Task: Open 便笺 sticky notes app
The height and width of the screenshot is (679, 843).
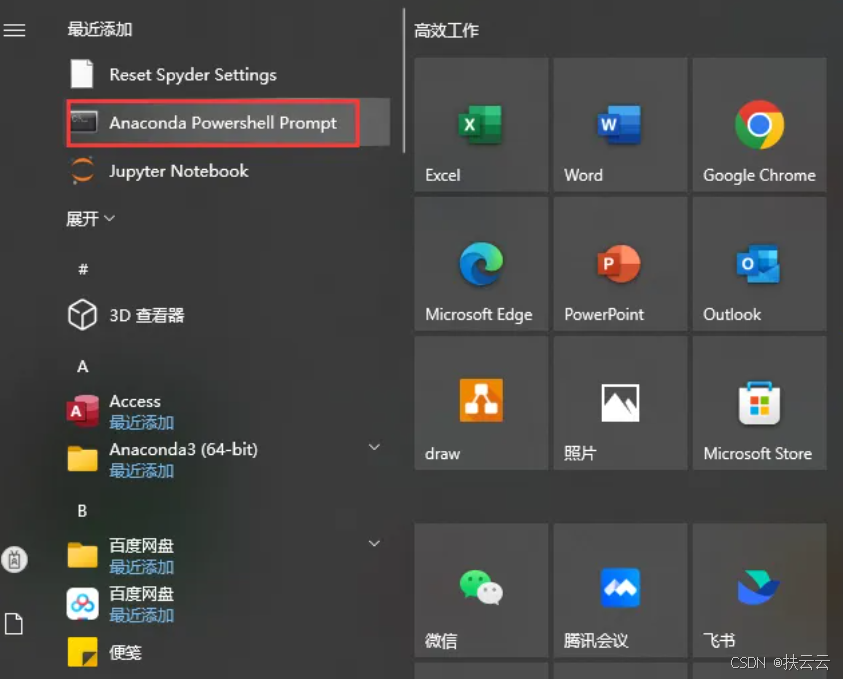Action: coord(228,652)
